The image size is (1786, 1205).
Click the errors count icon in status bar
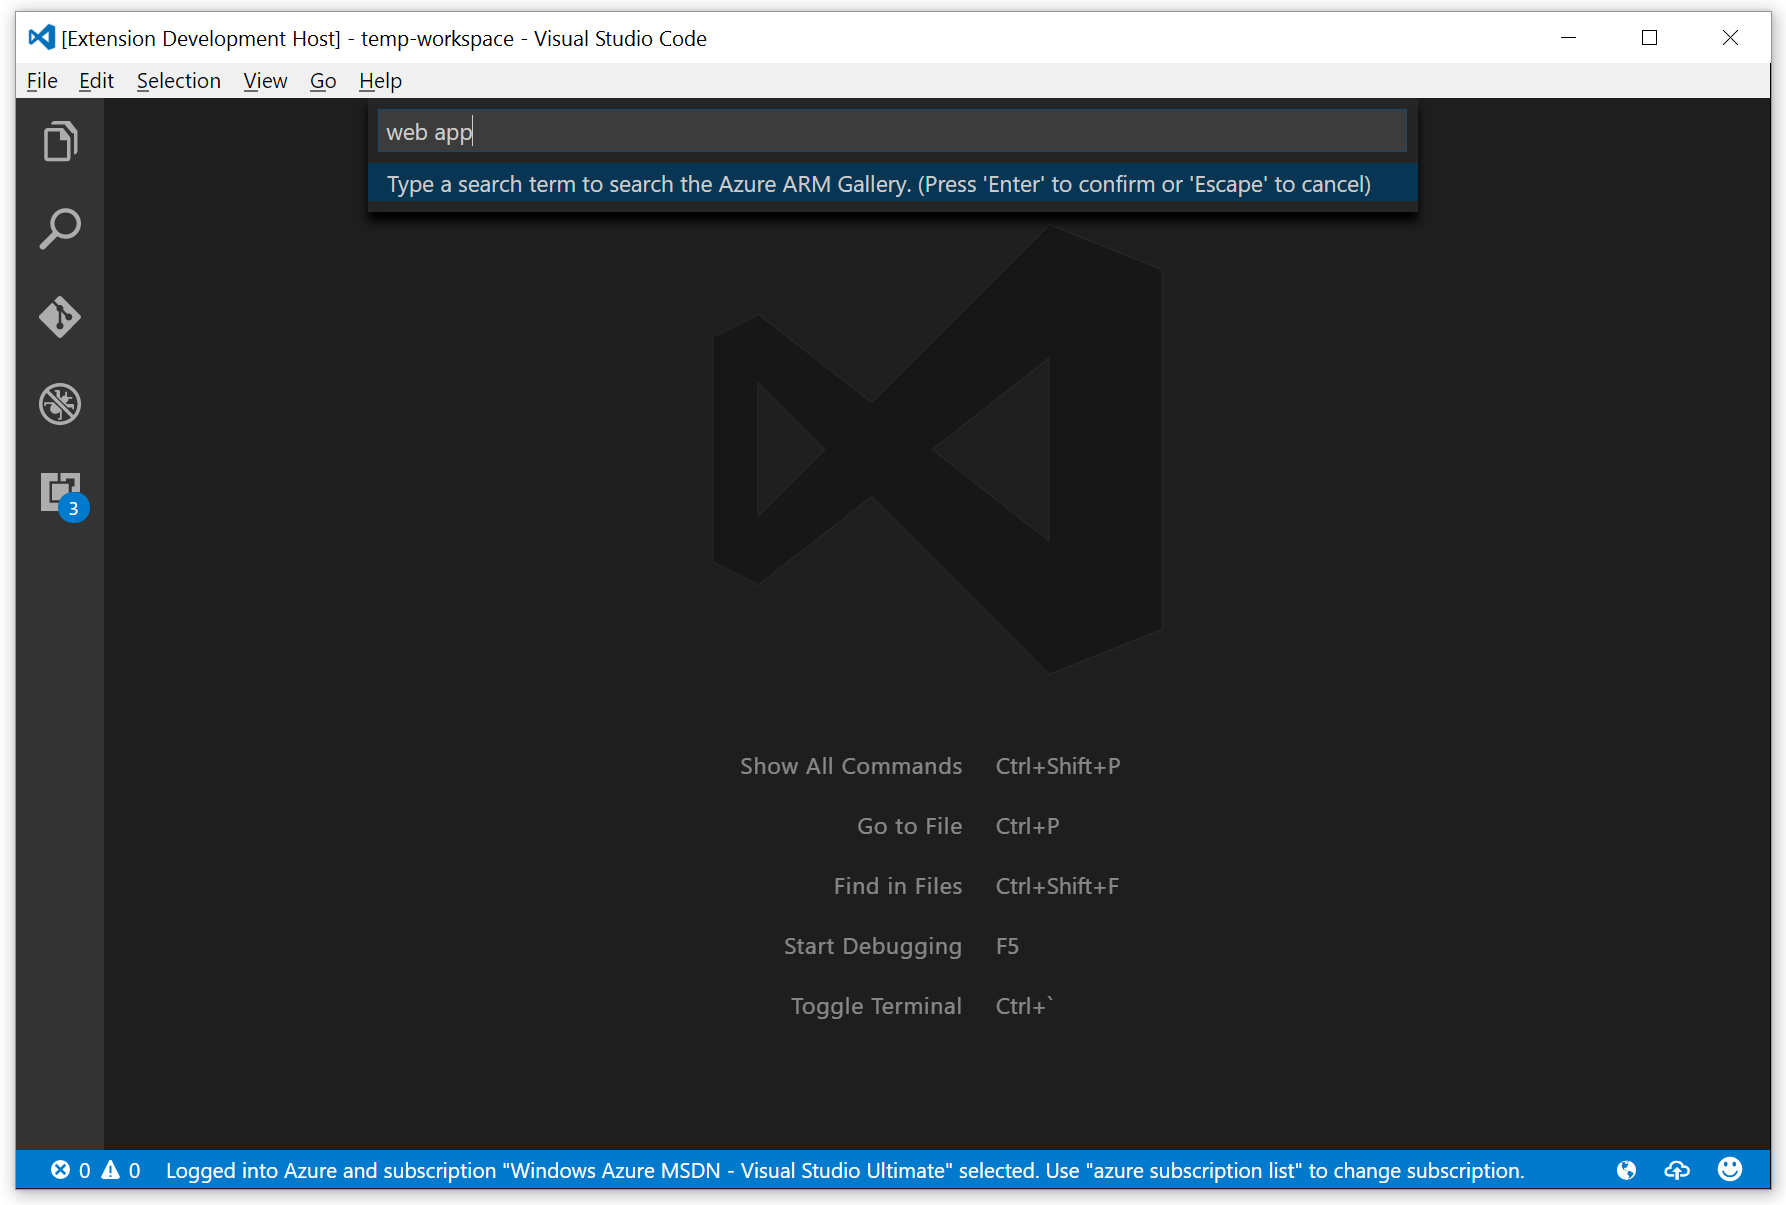click(61, 1170)
